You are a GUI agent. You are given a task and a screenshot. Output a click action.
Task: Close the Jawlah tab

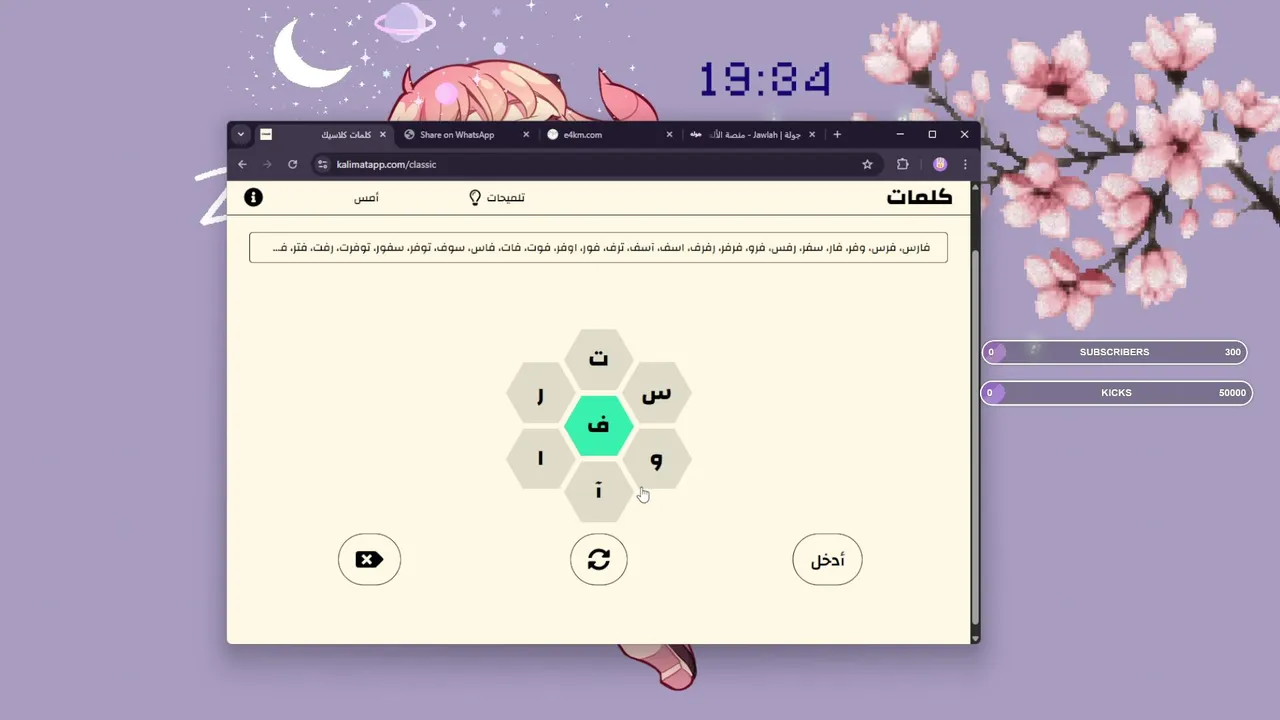812,135
